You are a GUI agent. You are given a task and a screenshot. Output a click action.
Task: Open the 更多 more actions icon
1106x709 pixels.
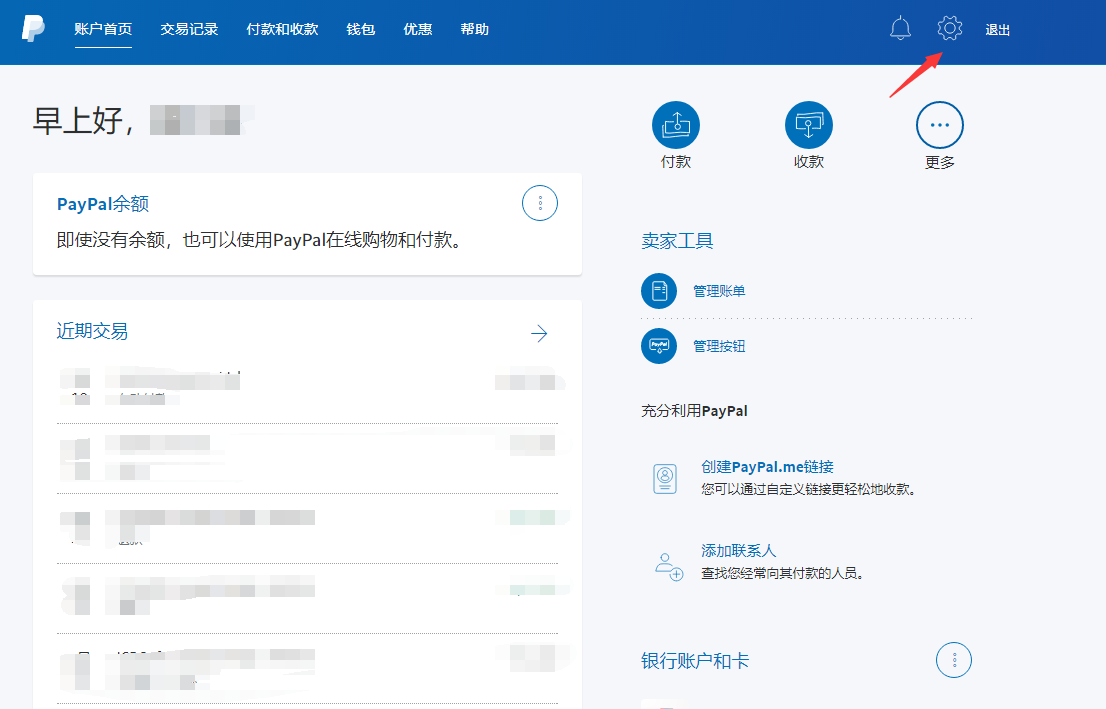[940, 125]
